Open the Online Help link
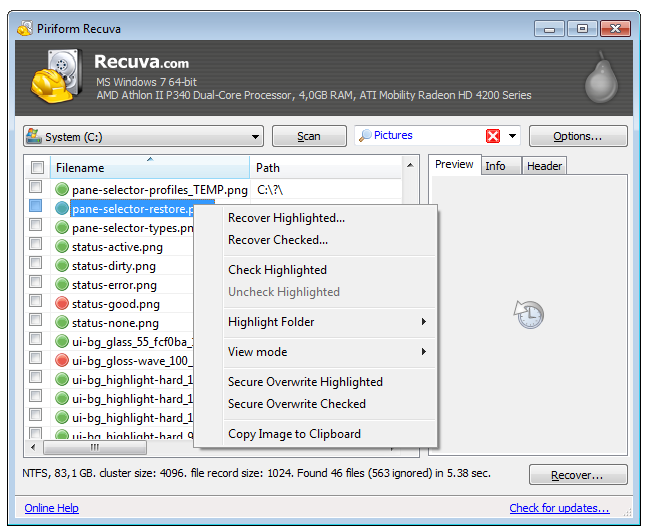Screen dimensions: 646x532 click(51, 508)
